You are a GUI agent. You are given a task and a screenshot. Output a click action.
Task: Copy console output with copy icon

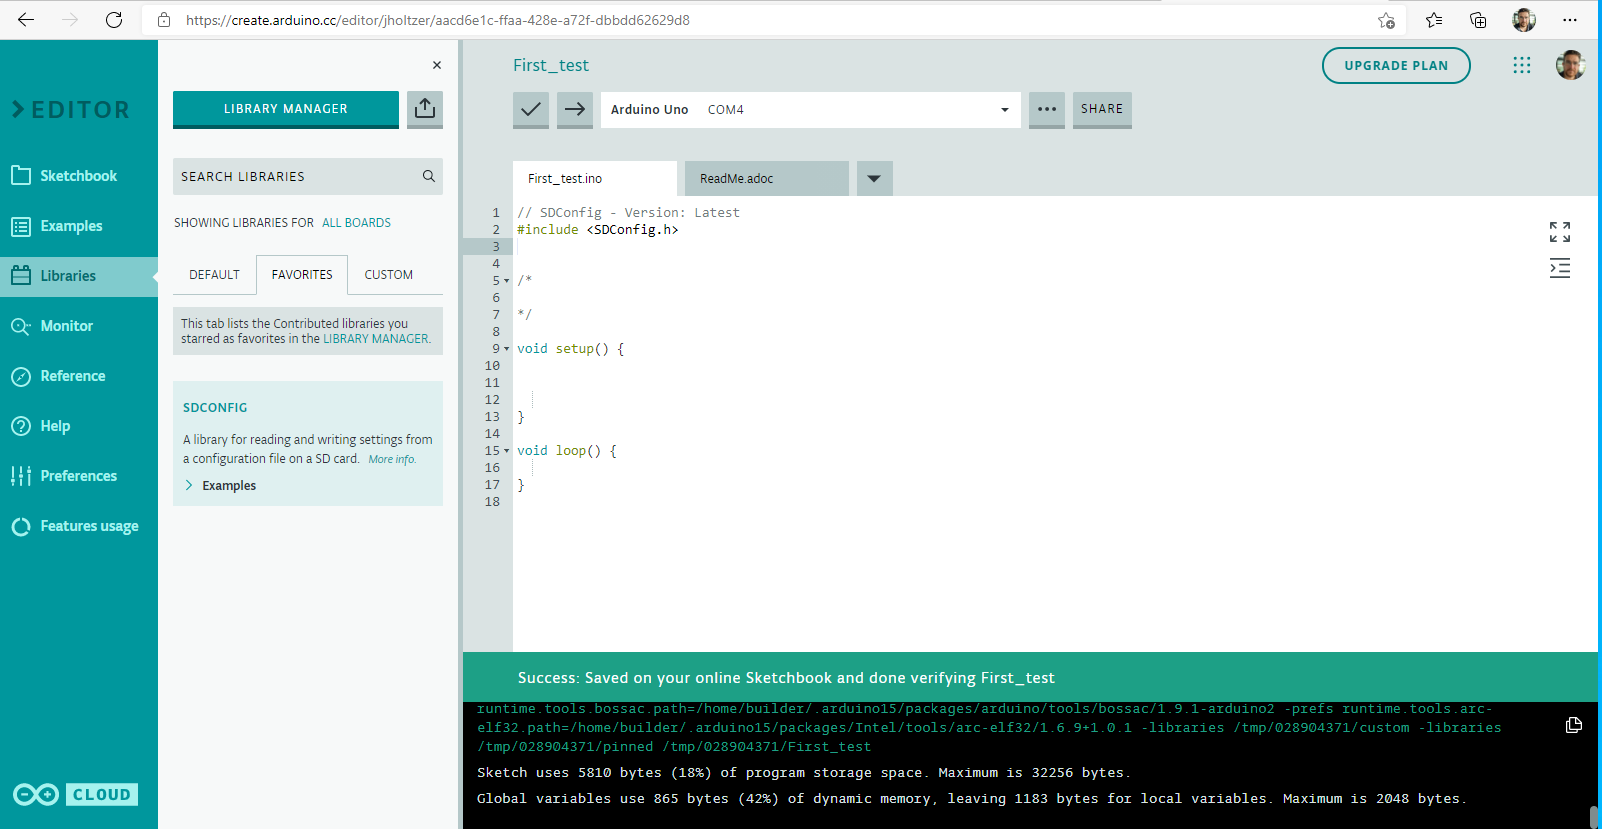click(x=1574, y=725)
